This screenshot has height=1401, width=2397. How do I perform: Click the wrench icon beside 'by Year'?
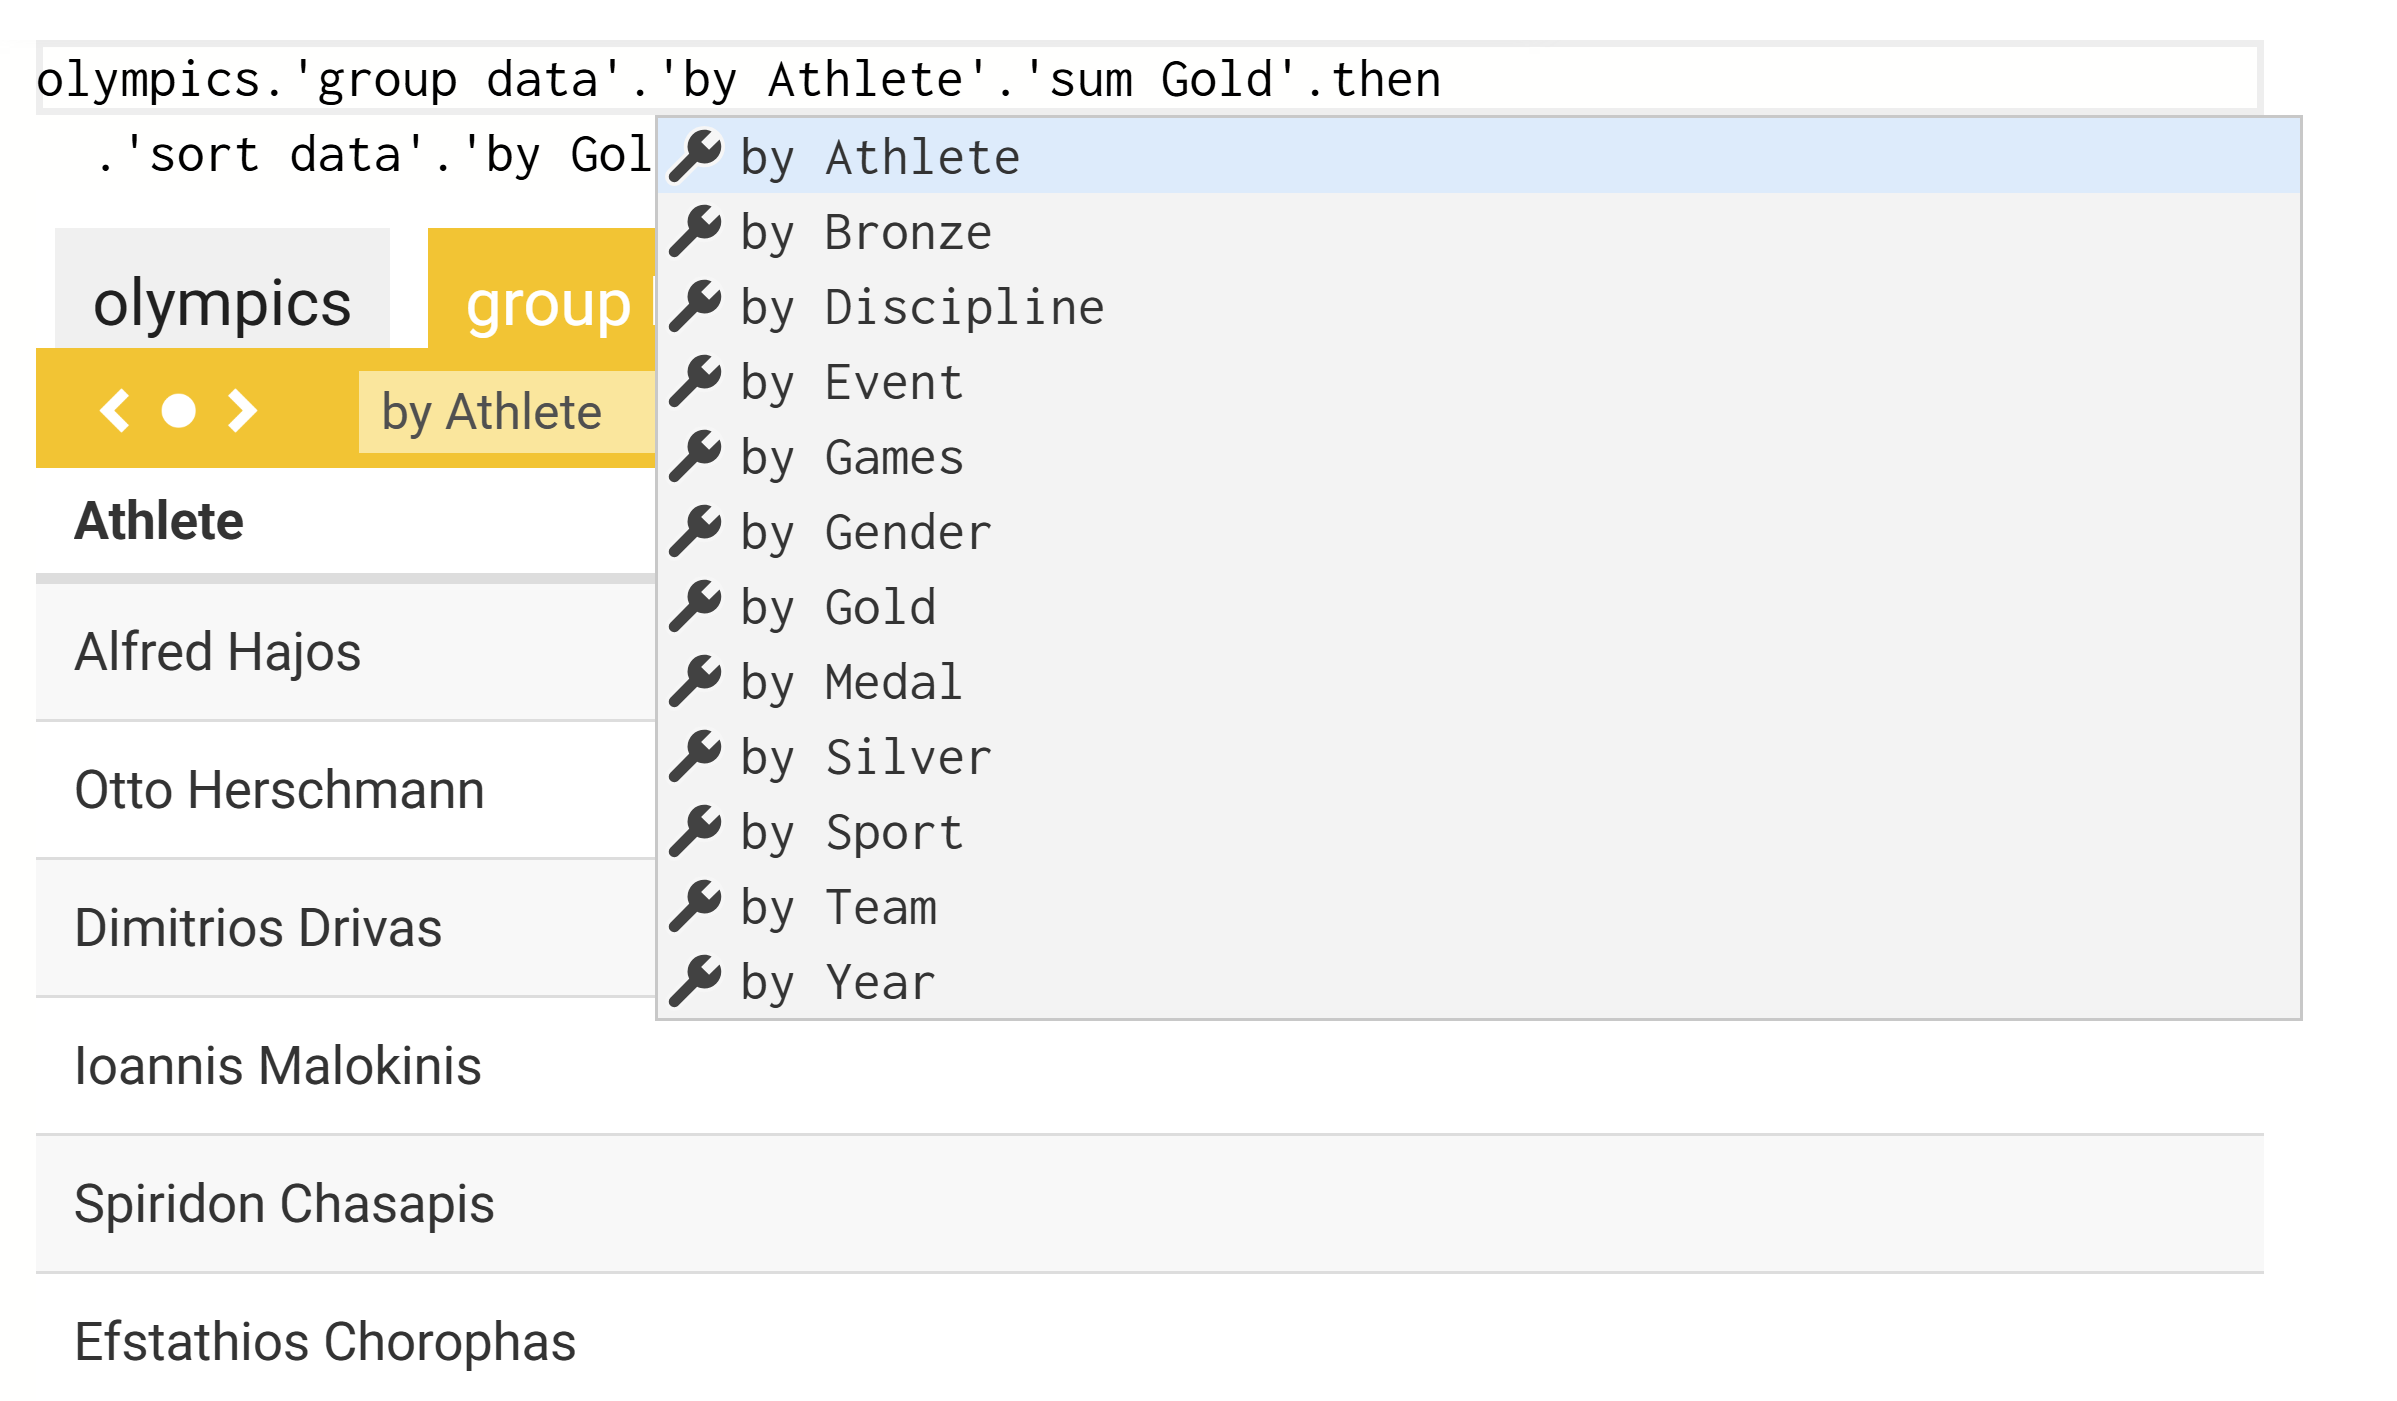tap(695, 981)
